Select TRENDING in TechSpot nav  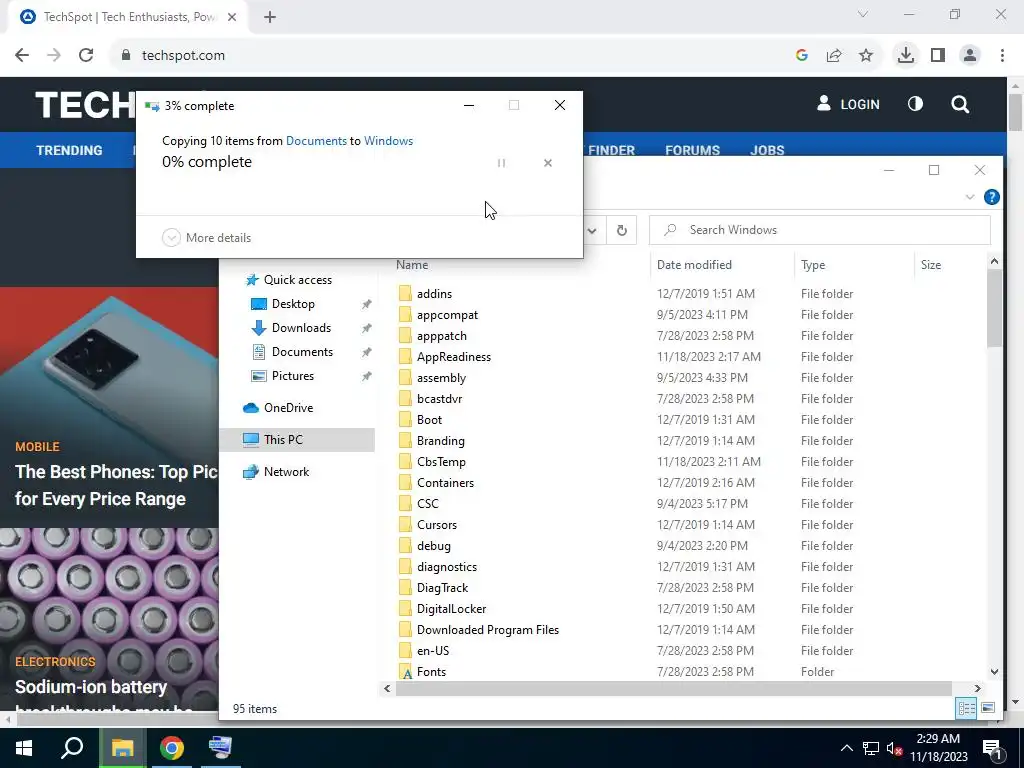(x=69, y=150)
